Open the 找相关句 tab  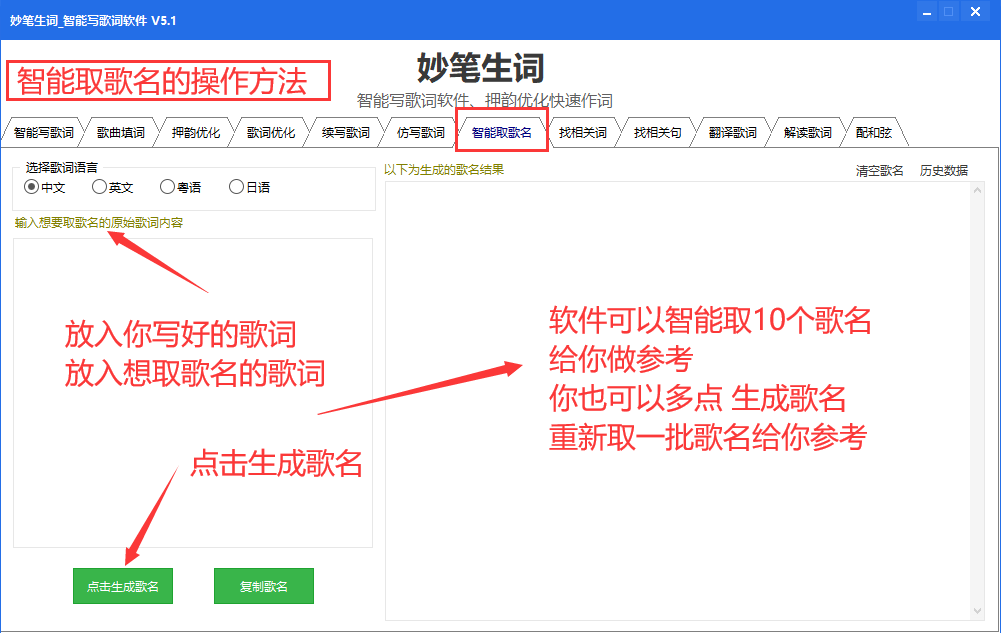(658, 133)
